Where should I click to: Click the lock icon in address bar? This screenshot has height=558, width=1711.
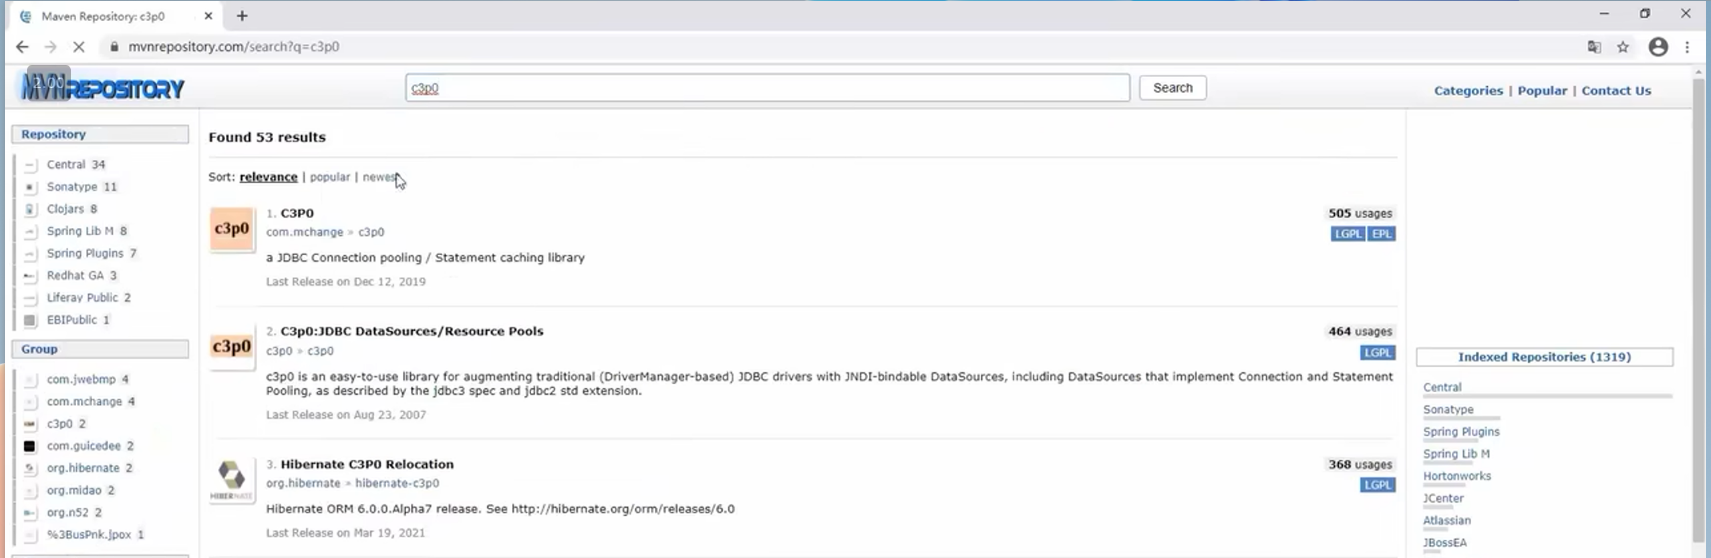[x=114, y=47]
